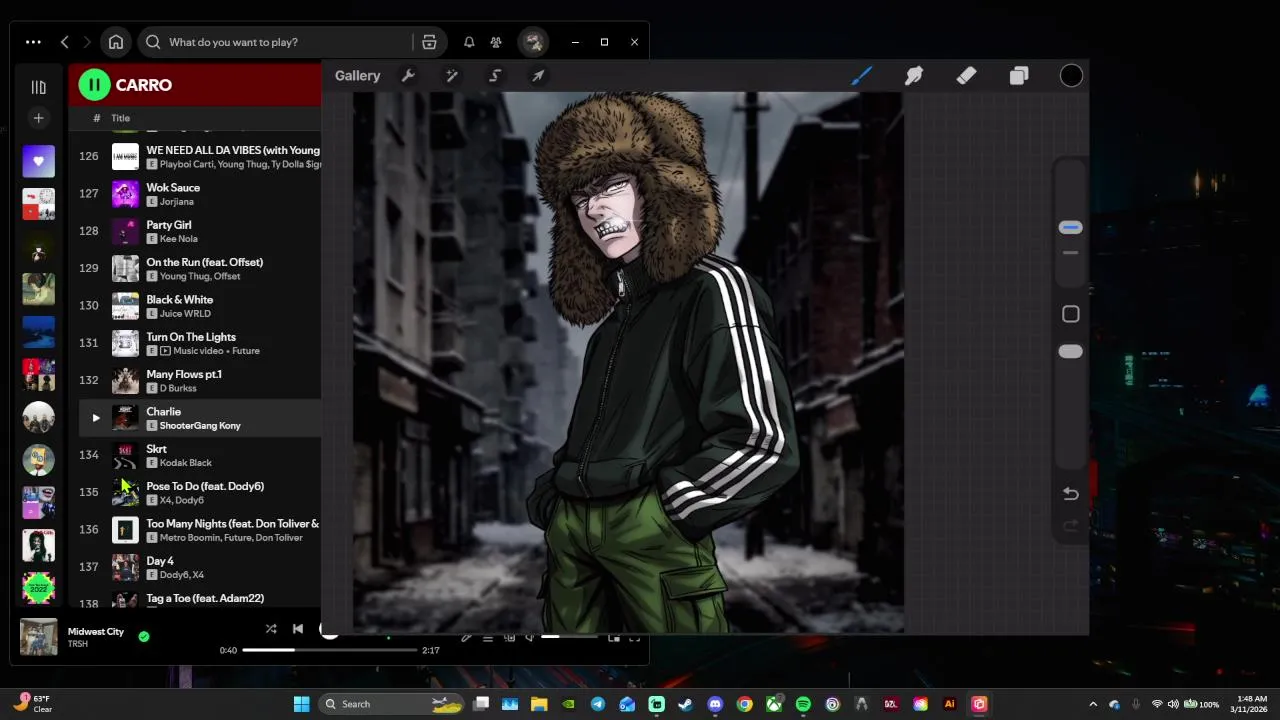
Task: Open the Procreate Layers panel
Action: [1019, 76]
